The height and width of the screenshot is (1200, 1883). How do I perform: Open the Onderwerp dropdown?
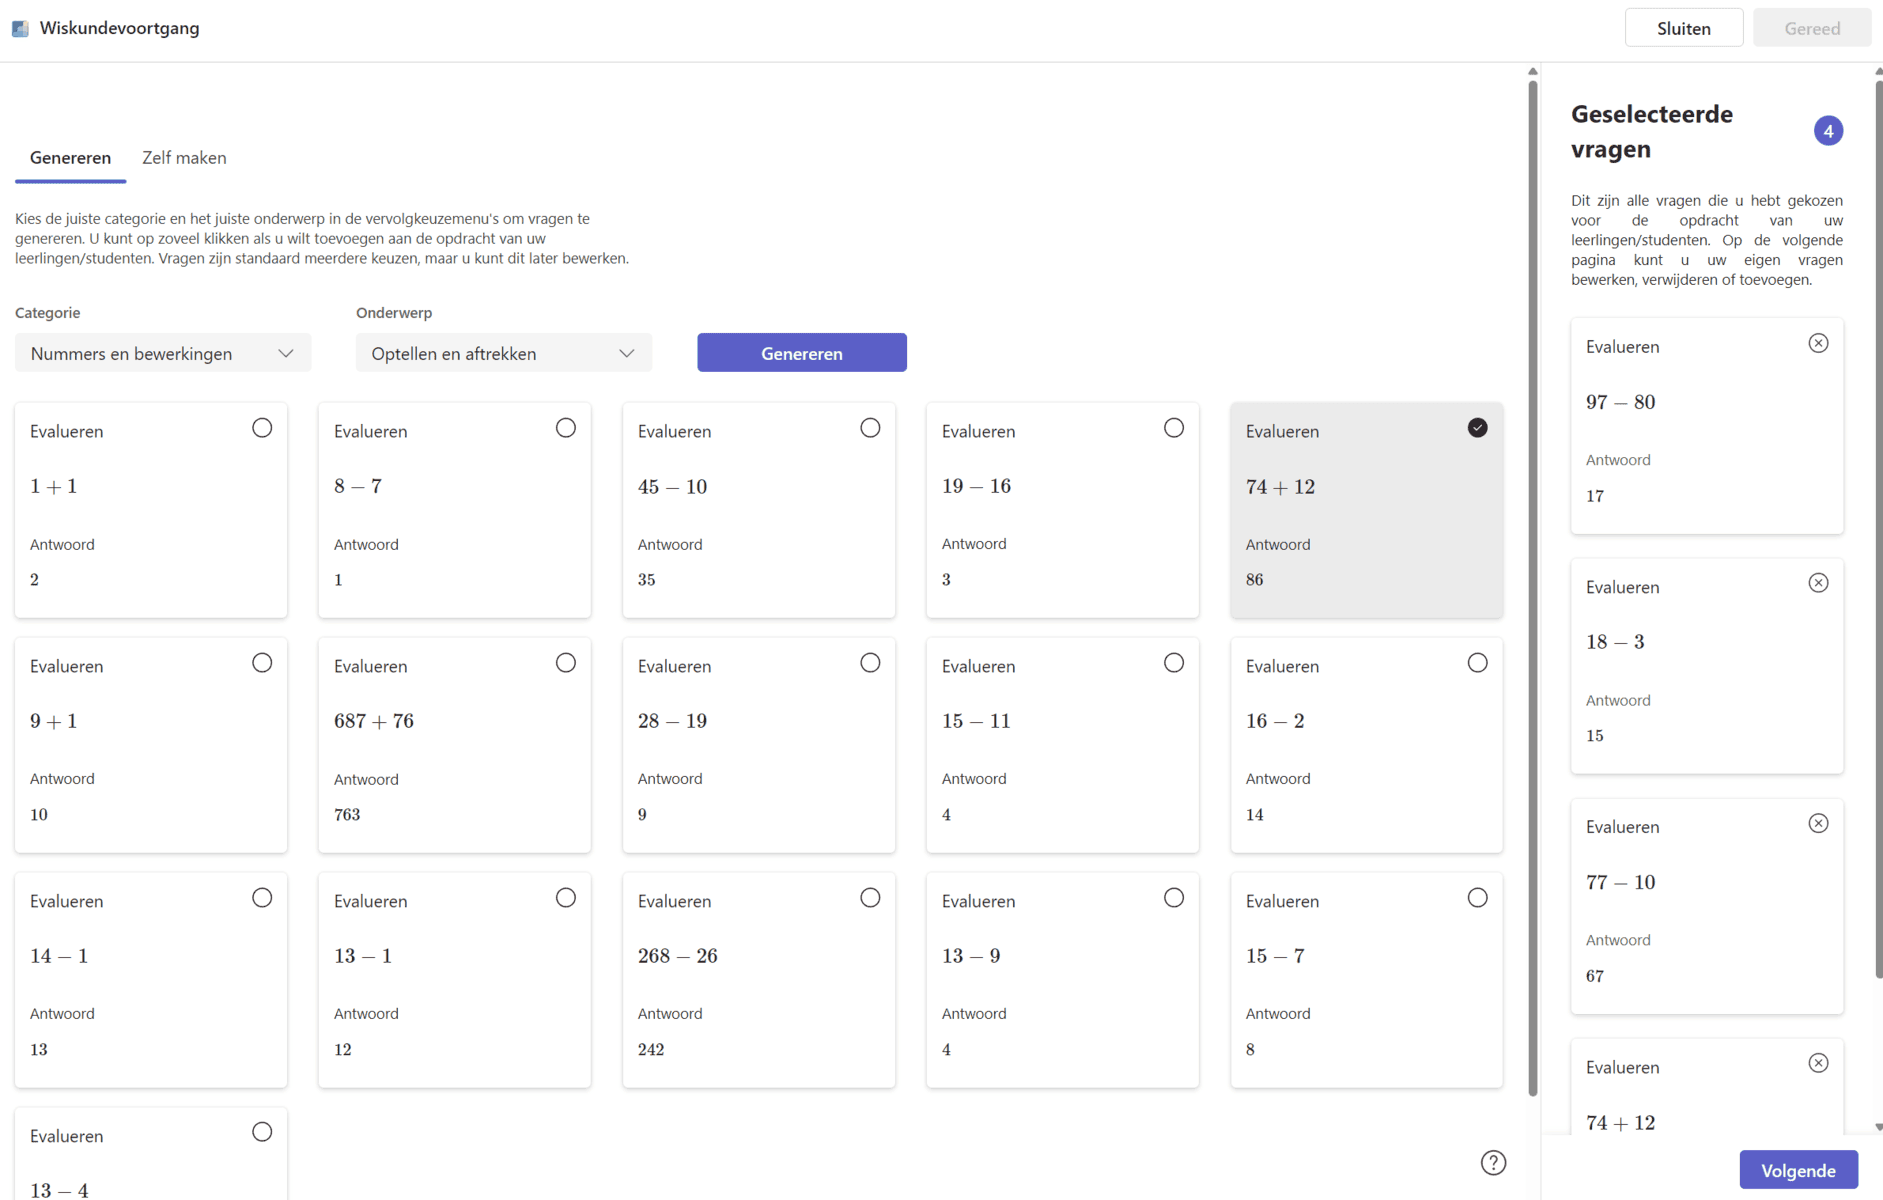pos(503,353)
